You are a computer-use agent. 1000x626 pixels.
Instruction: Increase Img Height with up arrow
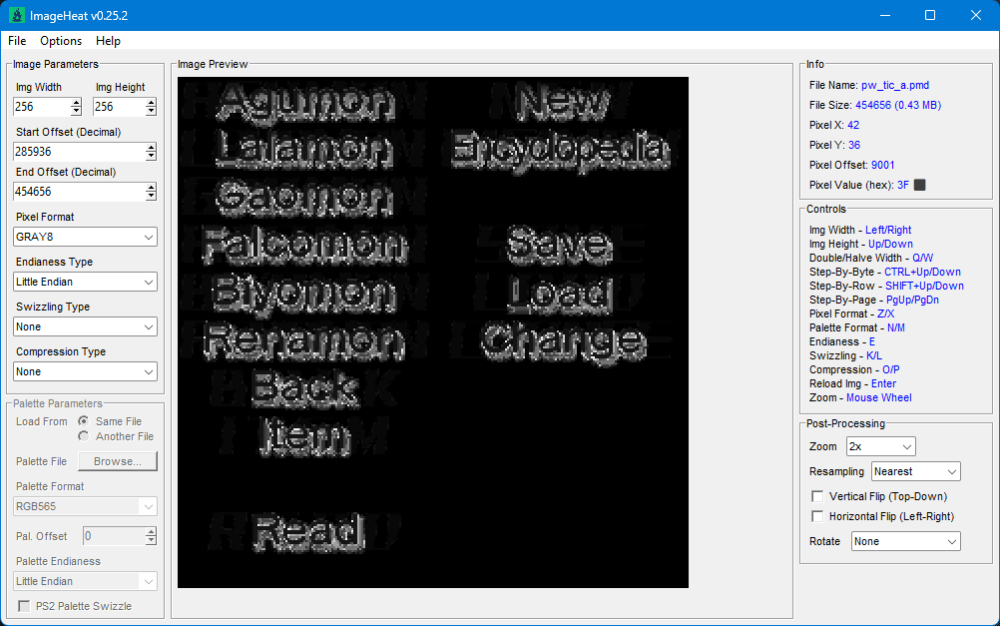151,103
